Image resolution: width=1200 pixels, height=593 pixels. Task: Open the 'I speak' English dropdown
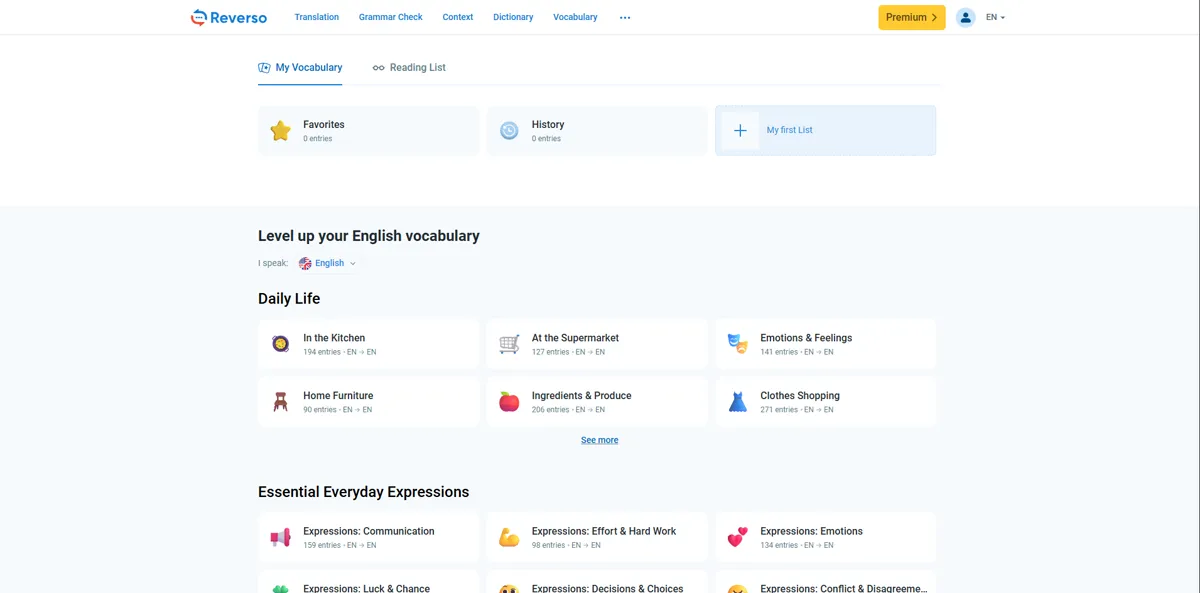328,263
